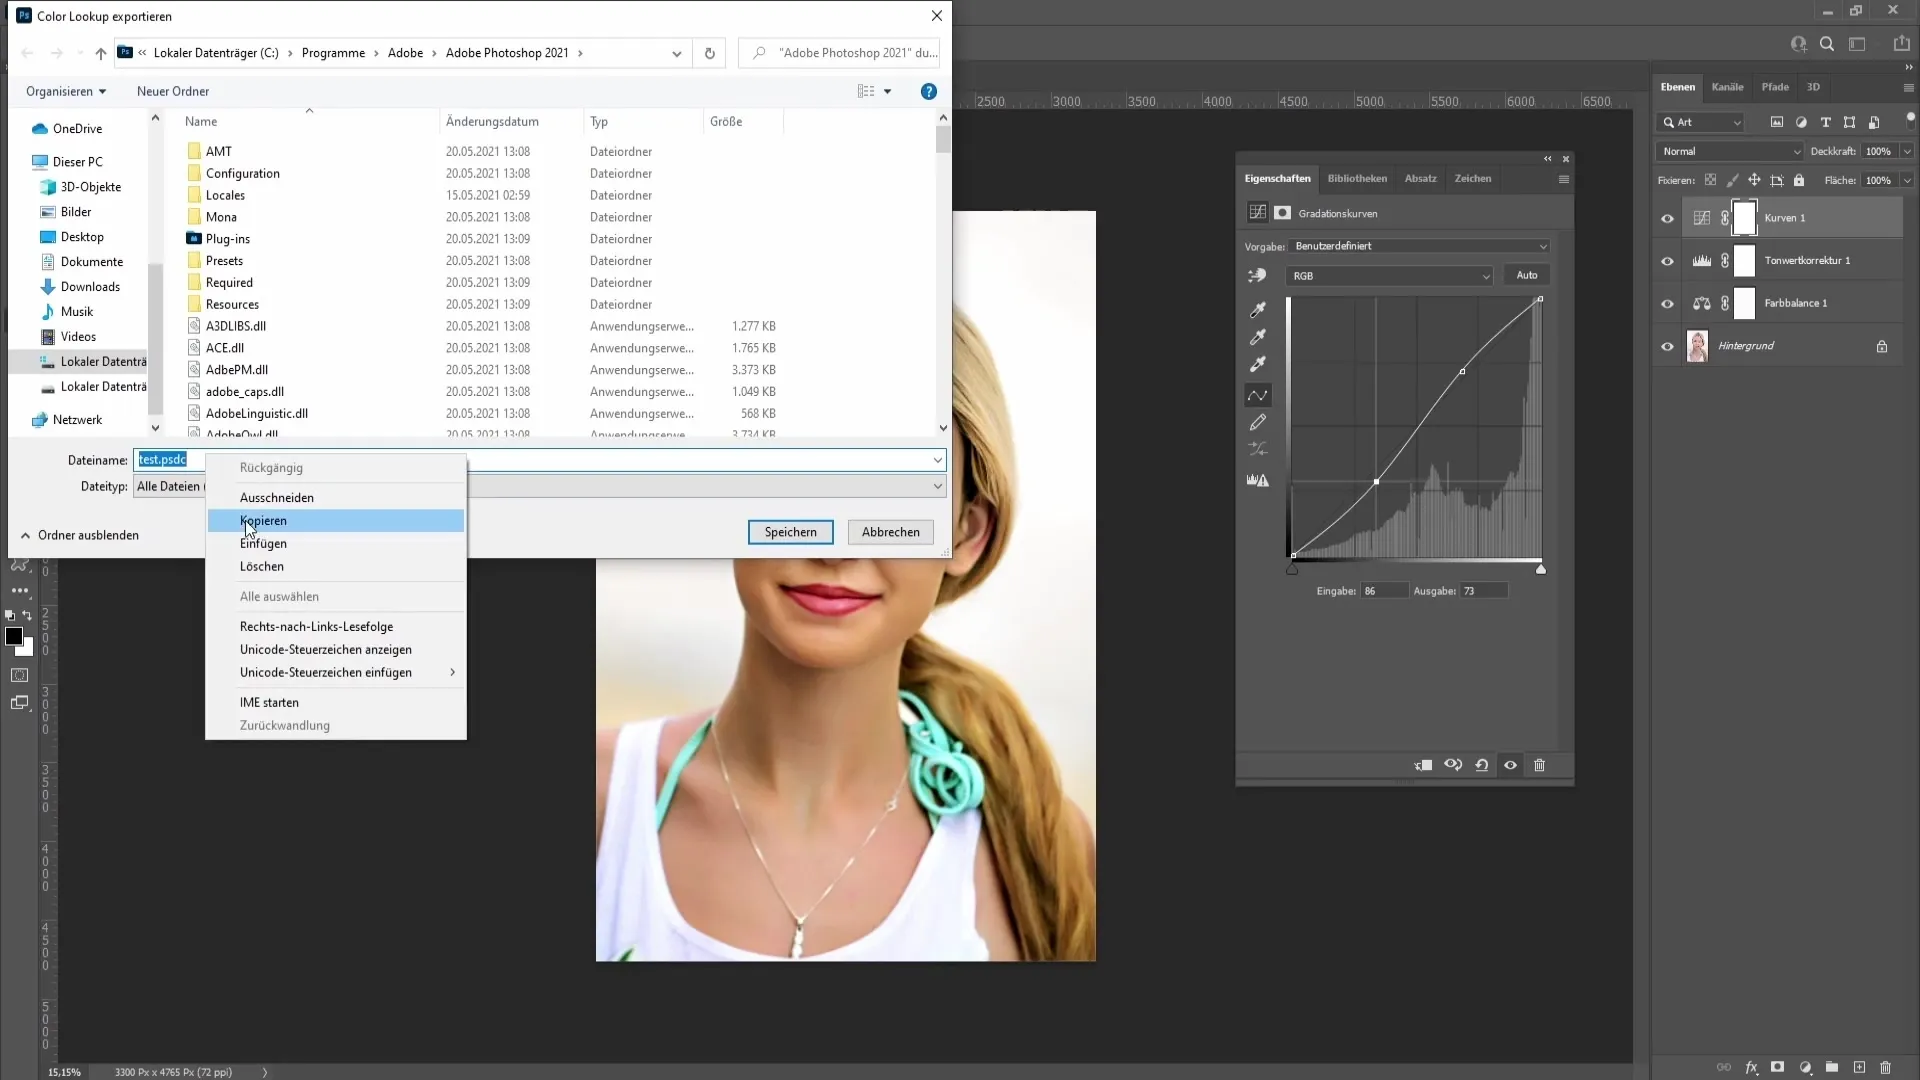Select the curves input pencil tool
This screenshot has height=1080, width=1920.
[1261, 422]
